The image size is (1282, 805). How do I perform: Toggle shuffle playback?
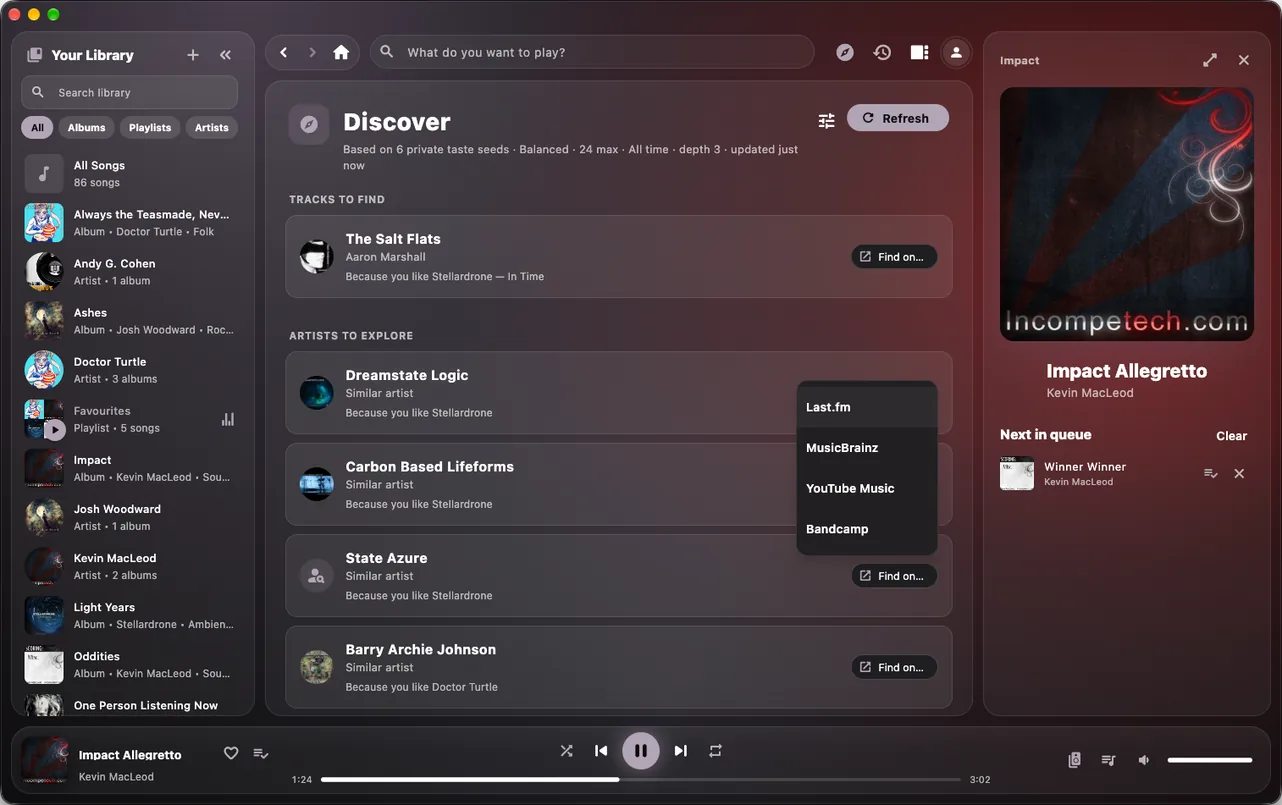[566, 750]
